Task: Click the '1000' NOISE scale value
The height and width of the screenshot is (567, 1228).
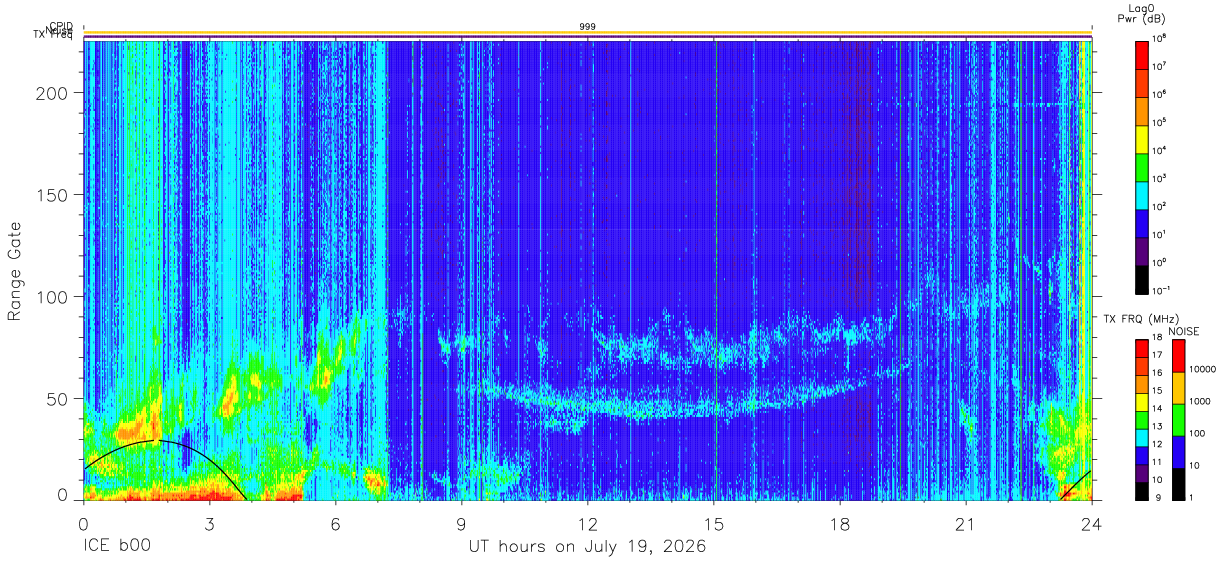Action: tap(1202, 400)
